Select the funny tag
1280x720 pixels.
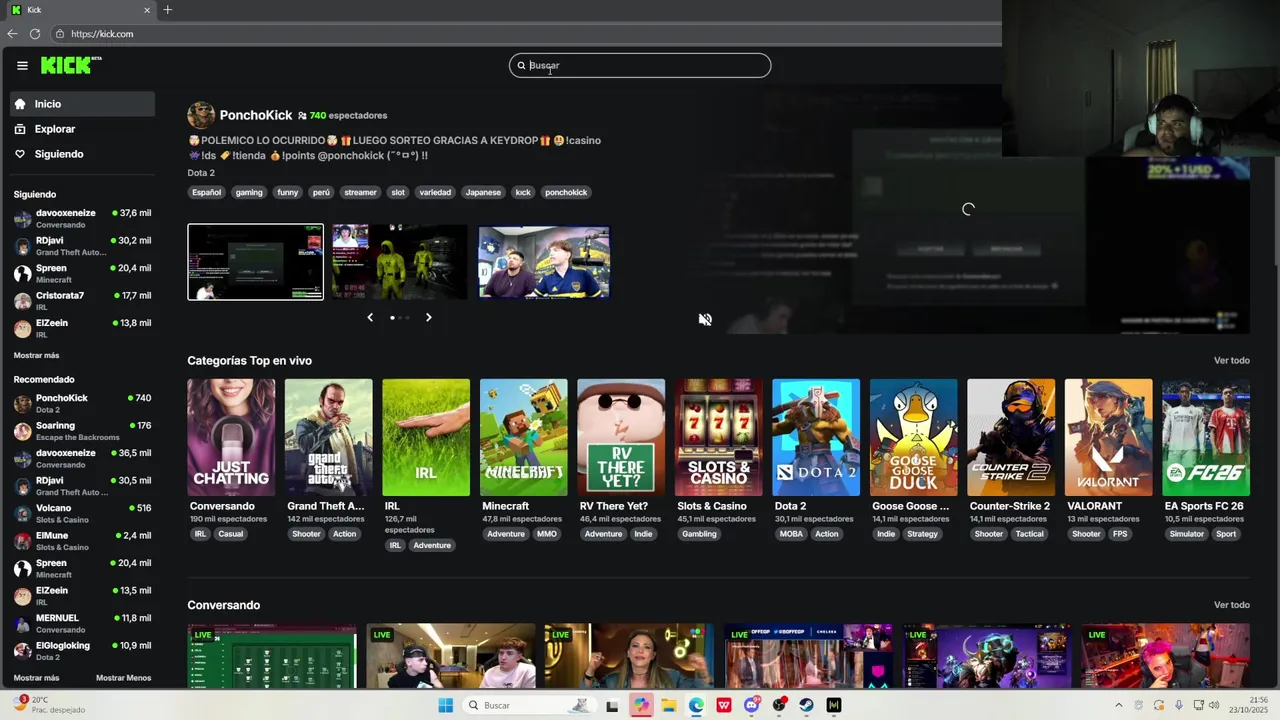[288, 192]
